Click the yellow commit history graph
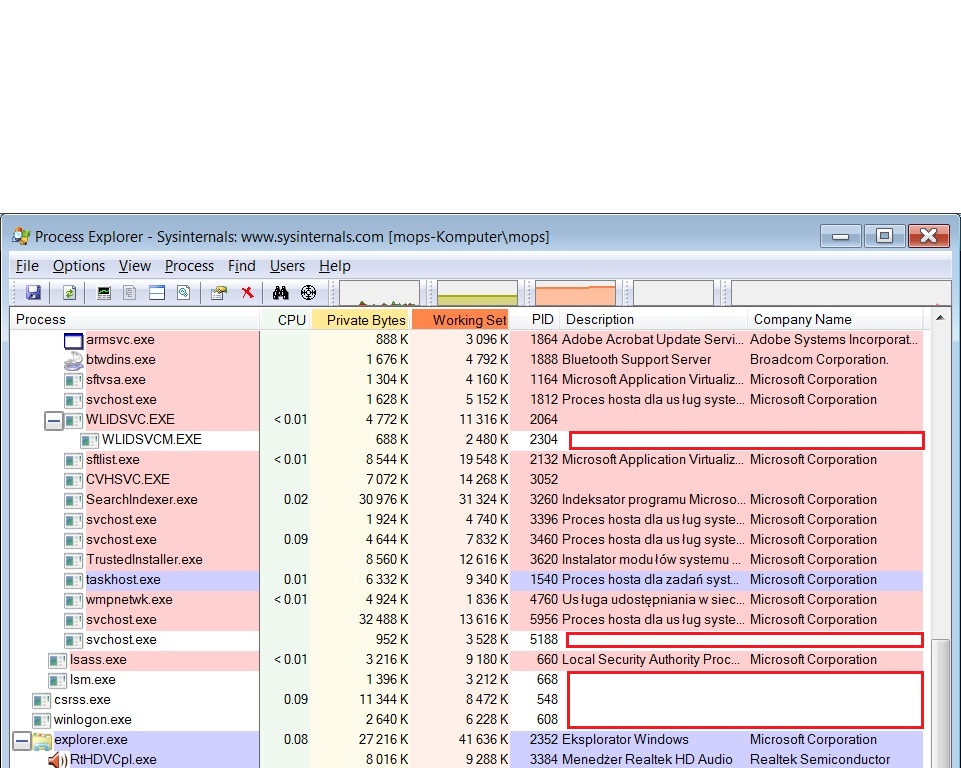 [477, 293]
